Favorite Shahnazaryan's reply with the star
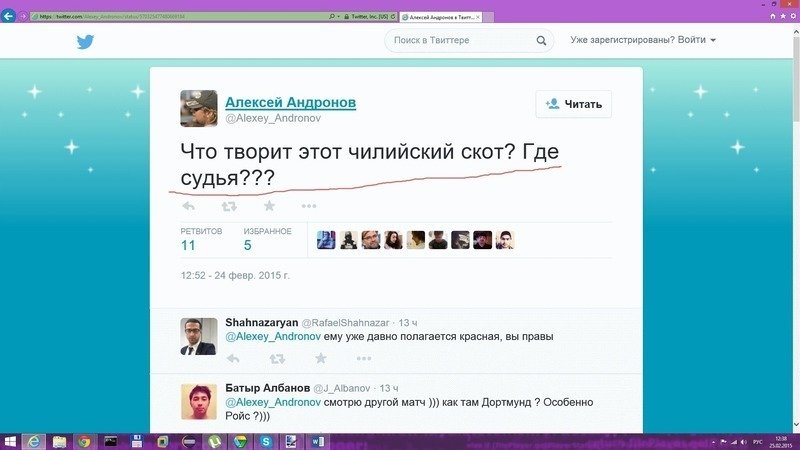 (x=320, y=358)
